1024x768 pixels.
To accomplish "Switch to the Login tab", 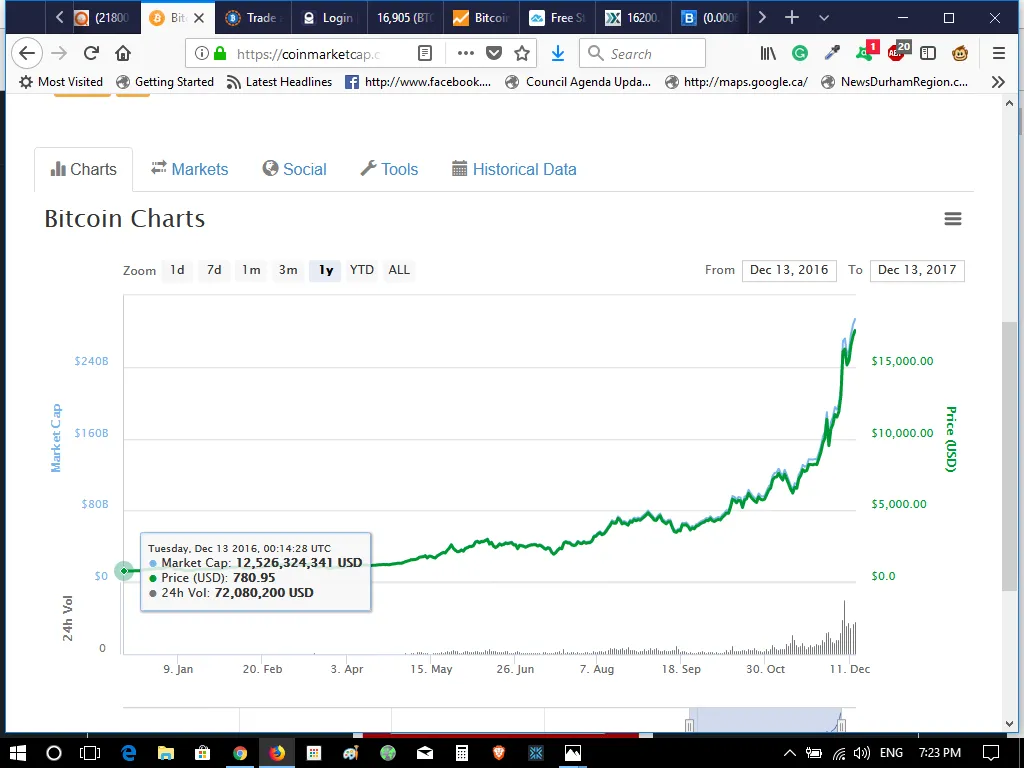I will point(329,18).
